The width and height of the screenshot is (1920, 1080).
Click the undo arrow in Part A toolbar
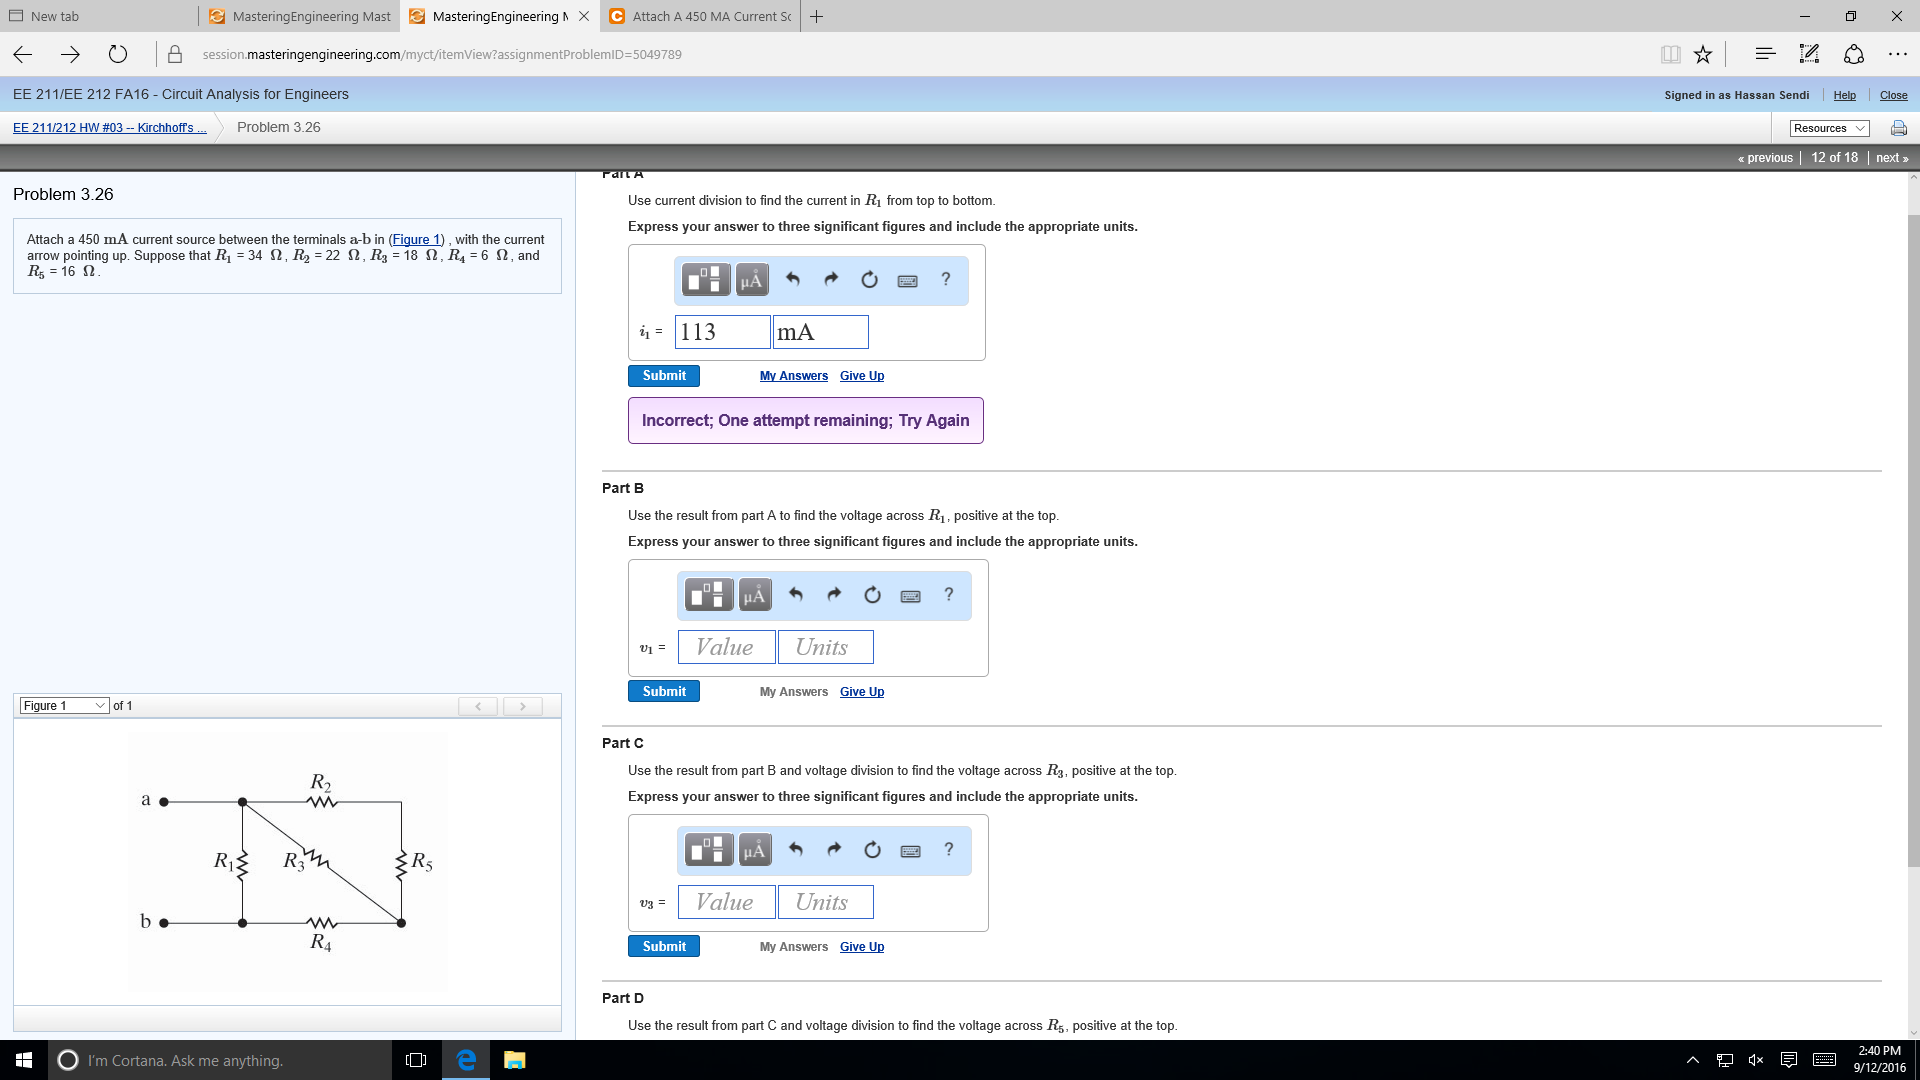(x=793, y=279)
